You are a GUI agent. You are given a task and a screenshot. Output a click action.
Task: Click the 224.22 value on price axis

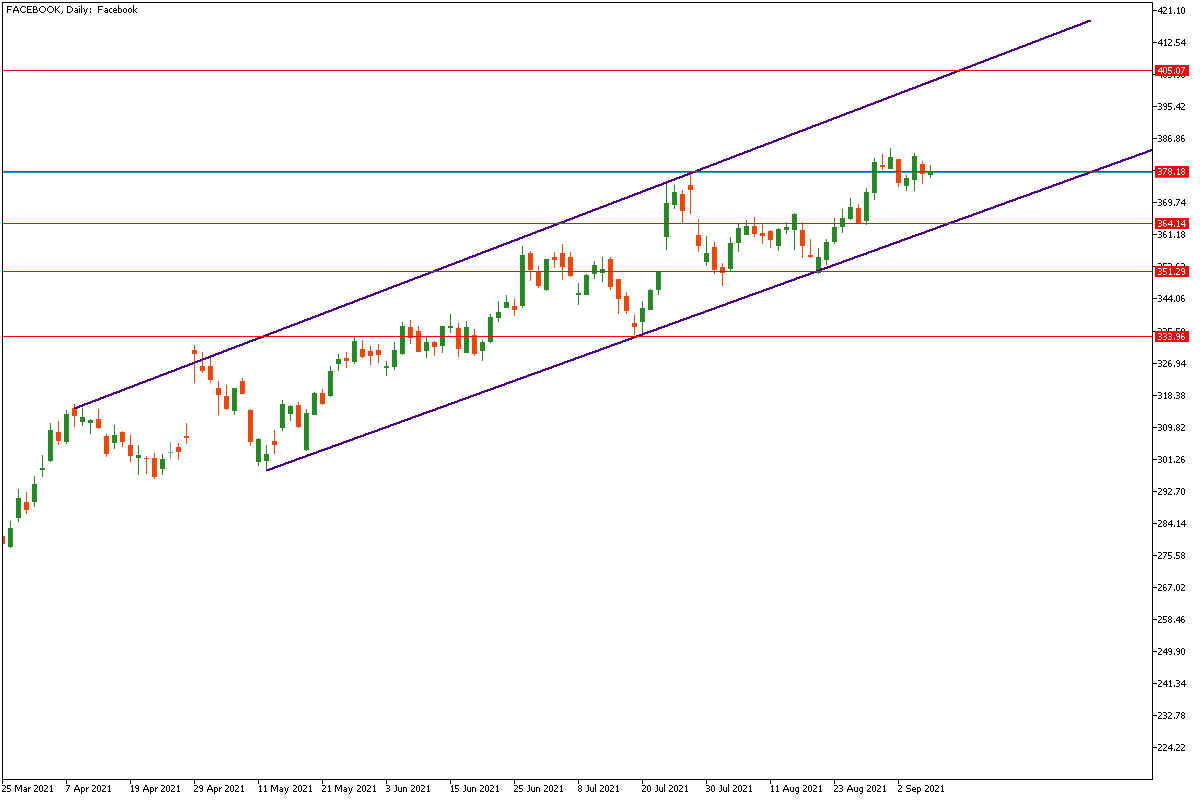pos(1172,748)
